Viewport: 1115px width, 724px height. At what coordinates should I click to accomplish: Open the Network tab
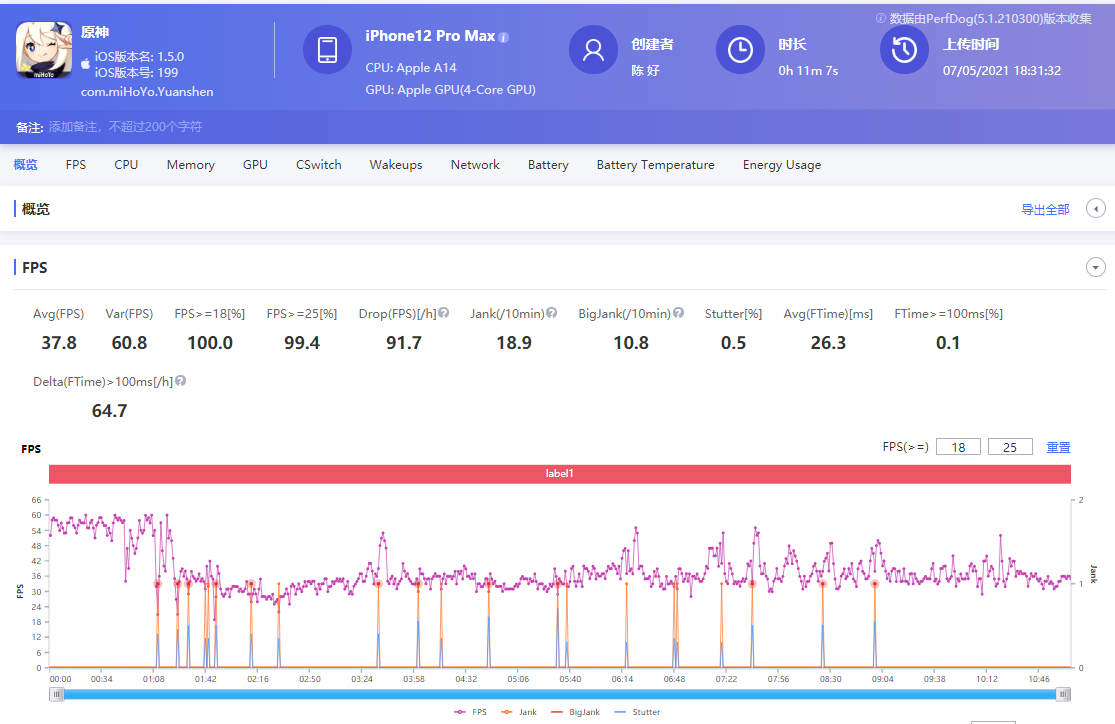[475, 164]
